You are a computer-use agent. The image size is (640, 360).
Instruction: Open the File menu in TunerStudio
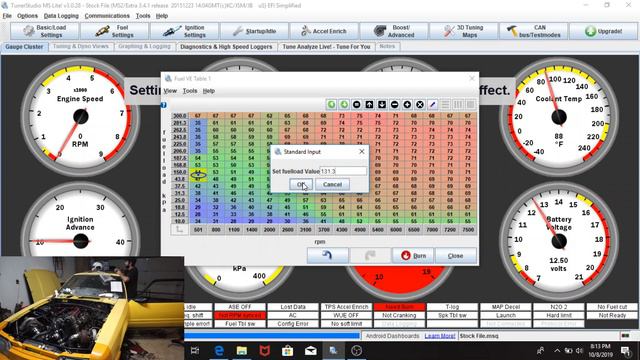pos(7,16)
